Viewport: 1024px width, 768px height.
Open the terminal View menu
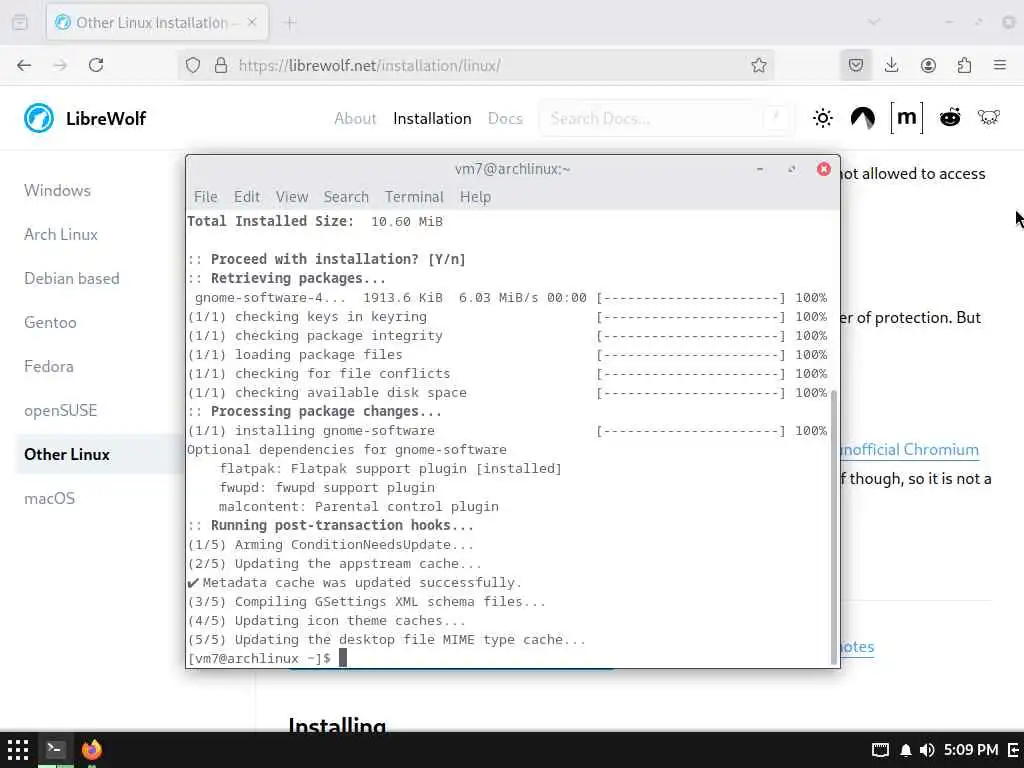coord(292,197)
